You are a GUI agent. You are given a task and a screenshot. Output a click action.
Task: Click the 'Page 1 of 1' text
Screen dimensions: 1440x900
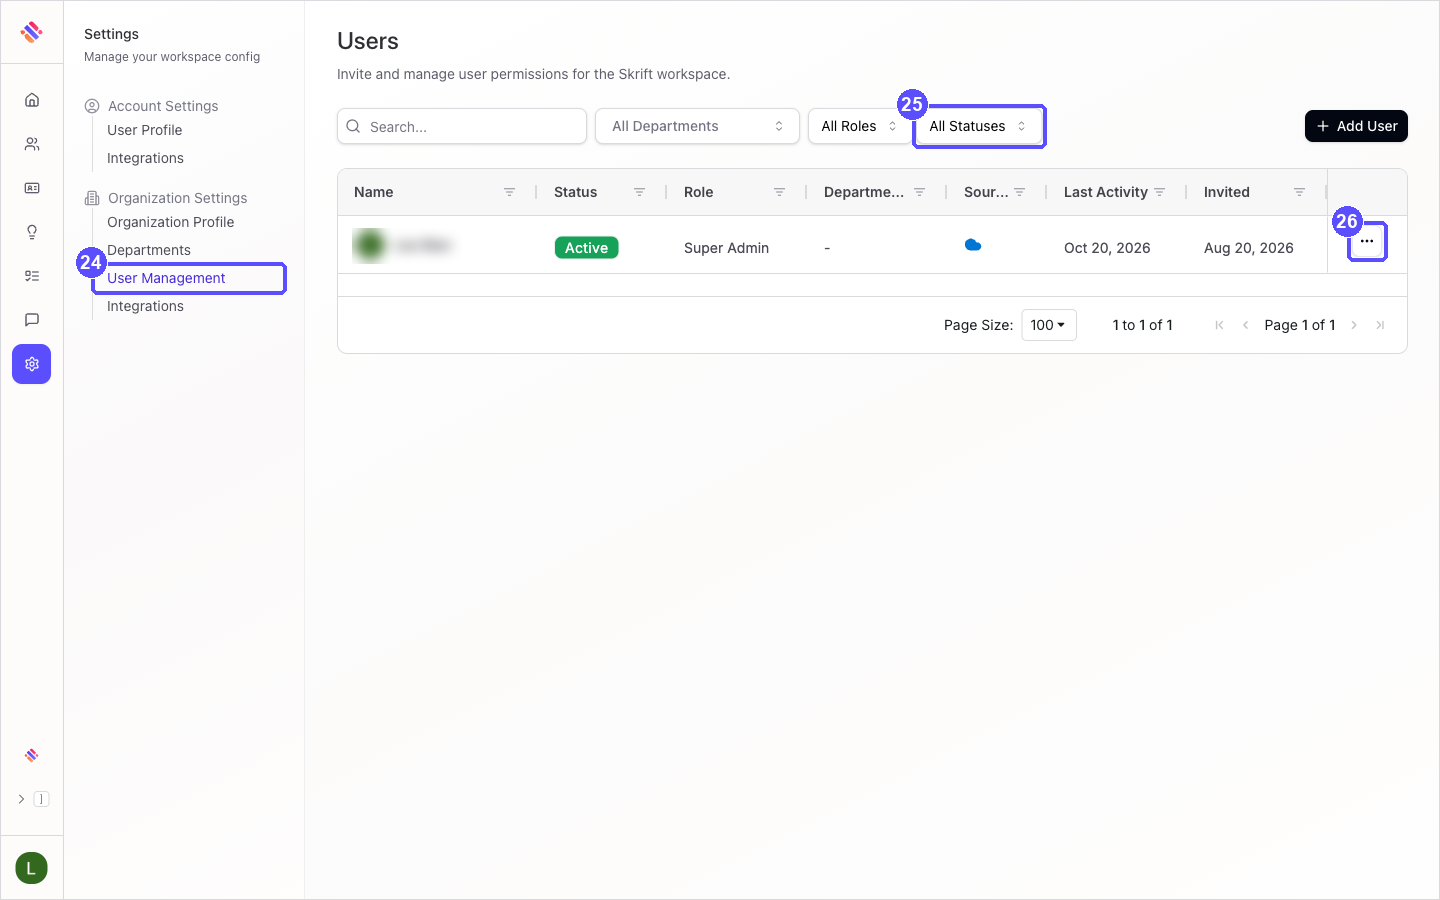pyautogui.click(x=1300, y=325)
